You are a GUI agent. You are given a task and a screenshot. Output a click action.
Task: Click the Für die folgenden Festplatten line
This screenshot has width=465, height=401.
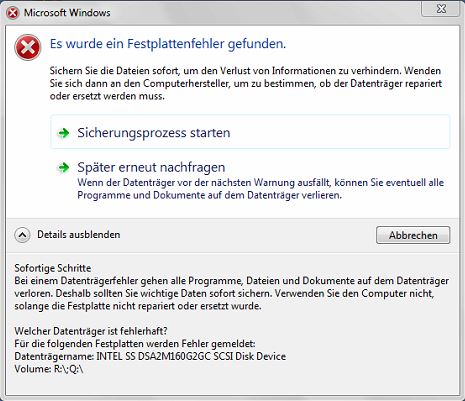pyautogui.click(x=135, y=344)
